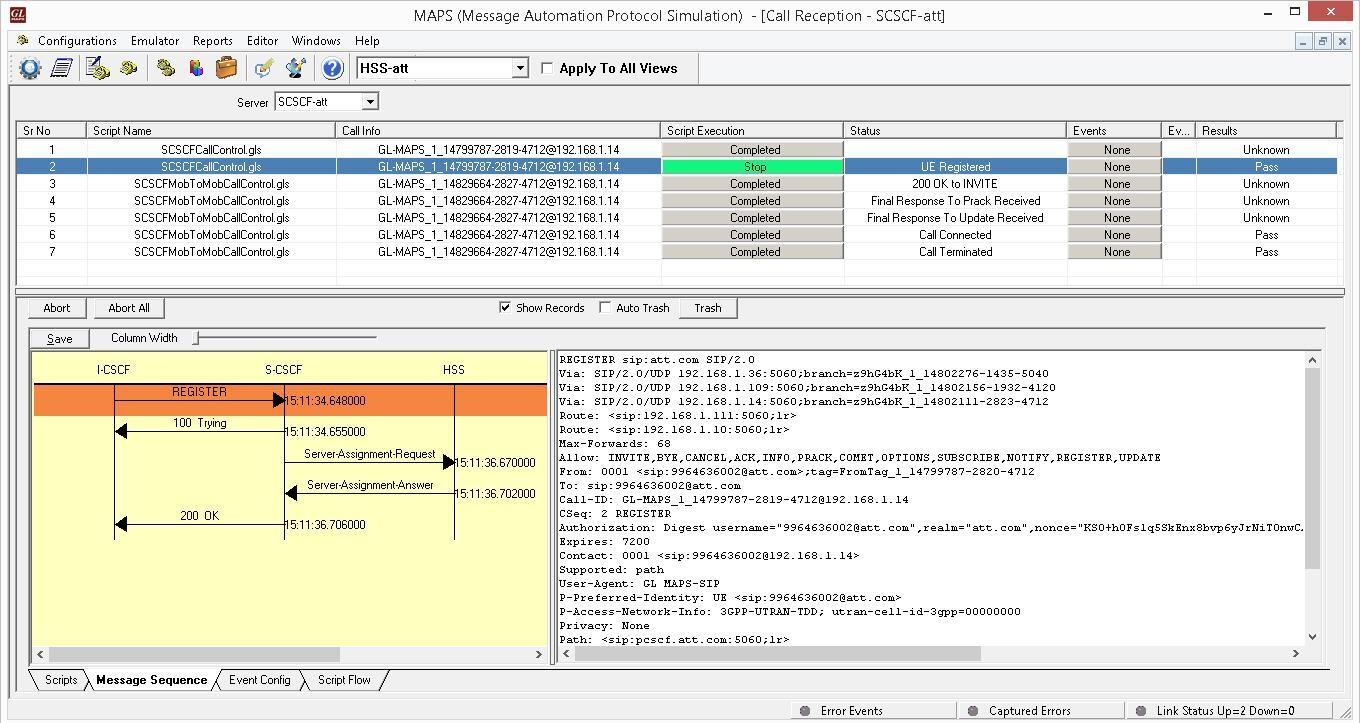
Task: Click the Link Status indicator dot
Action: tap(1141, 711)
